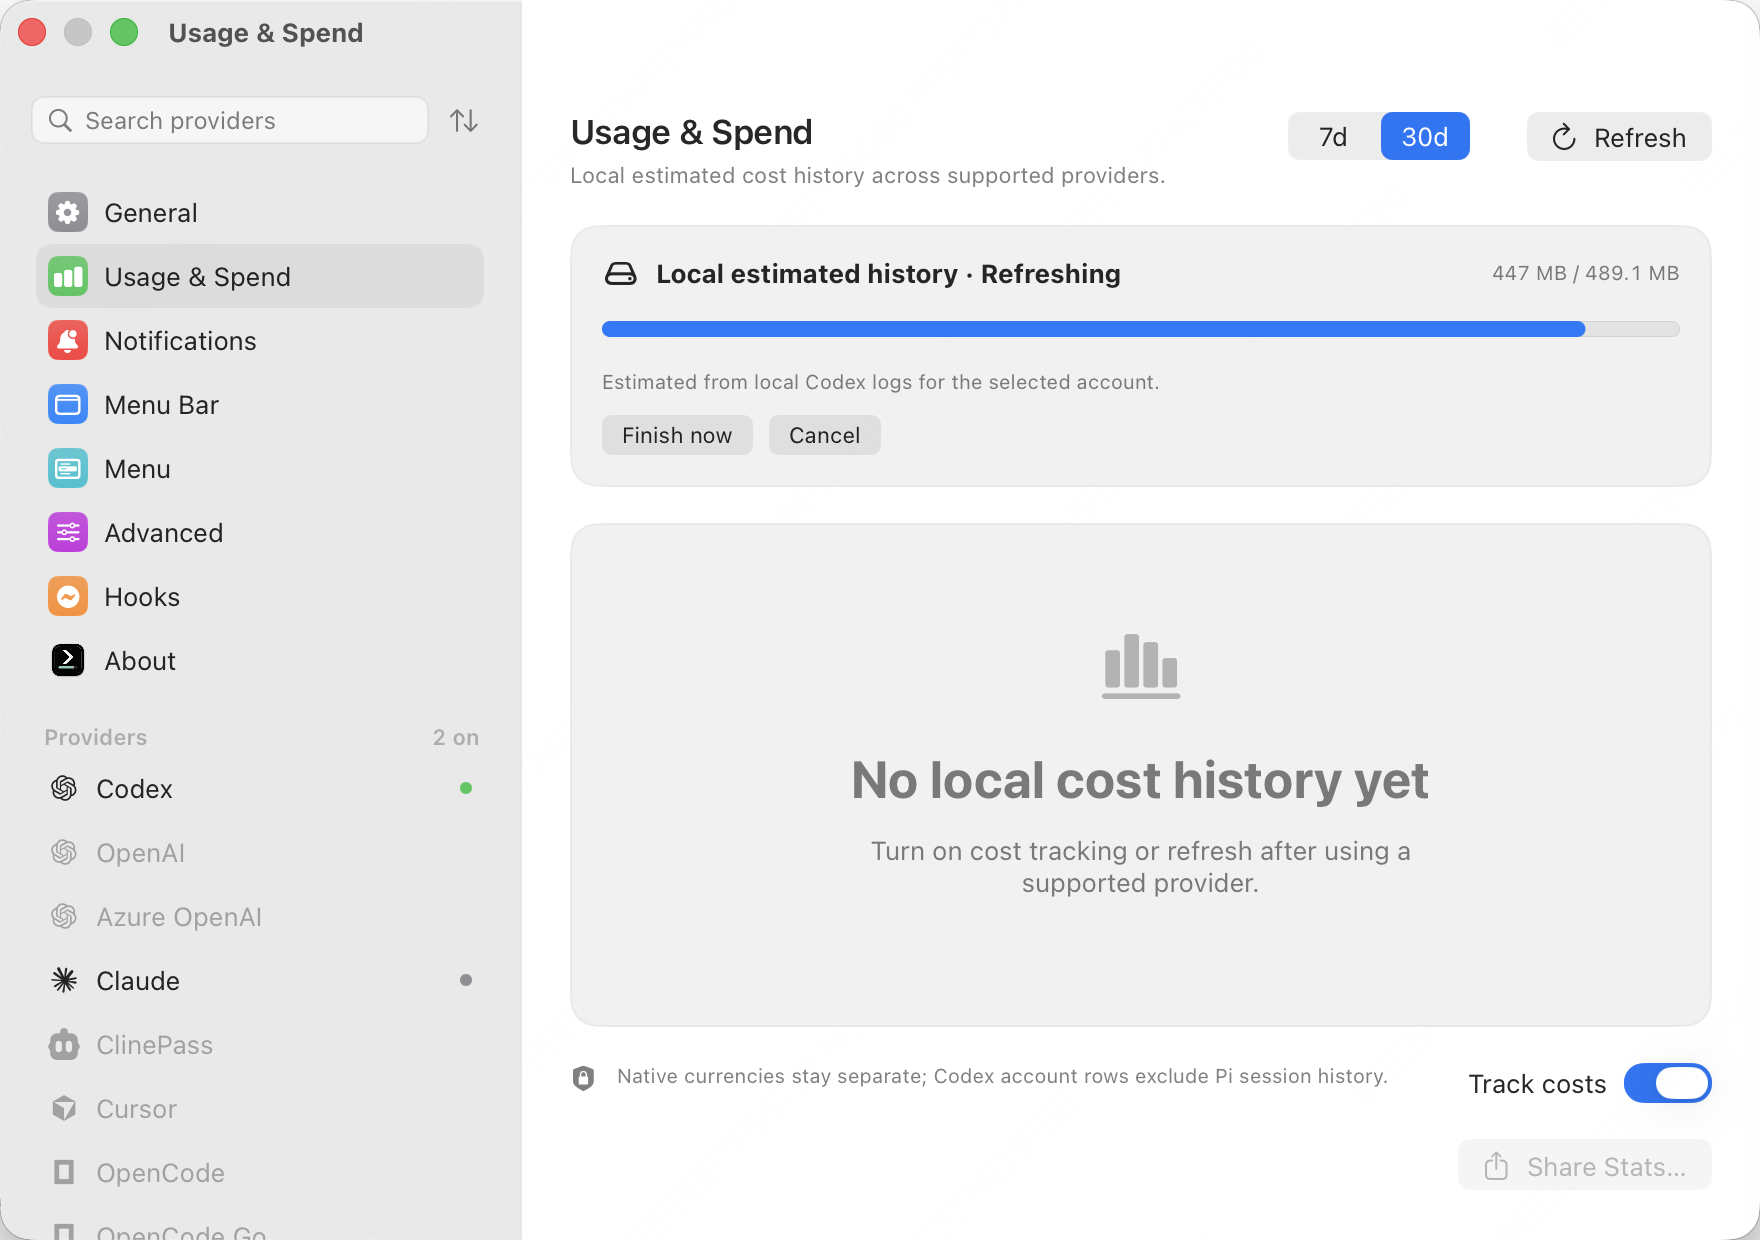Switch to the 7d range
The width and height of the screenshot is (1760, 1240).
click(1333, 136)
